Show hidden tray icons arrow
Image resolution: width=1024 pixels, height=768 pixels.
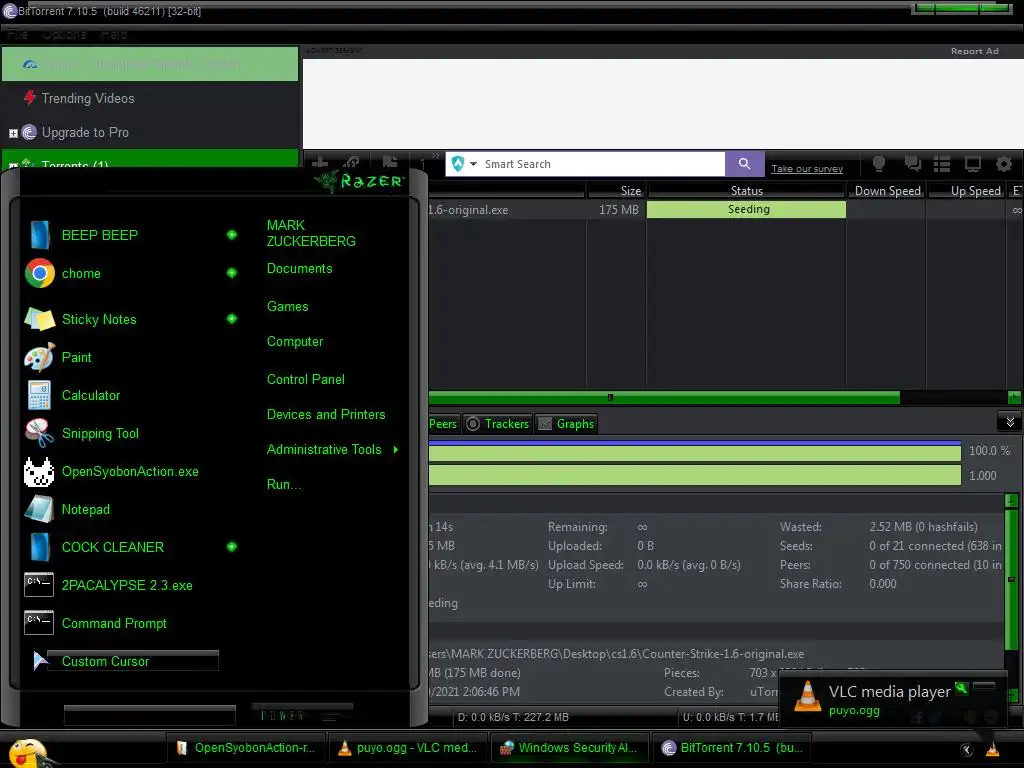[x=967, y=750]
